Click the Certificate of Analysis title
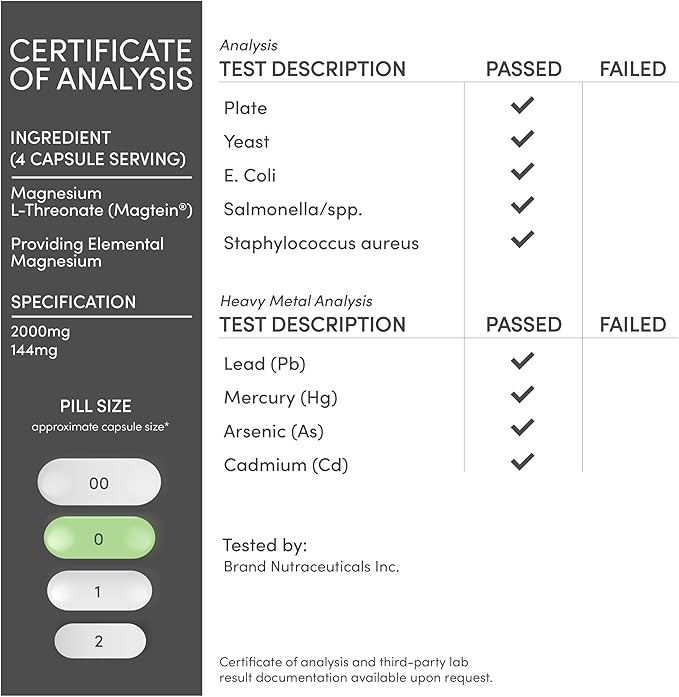The image size is (679, 697). click(100, 63)
